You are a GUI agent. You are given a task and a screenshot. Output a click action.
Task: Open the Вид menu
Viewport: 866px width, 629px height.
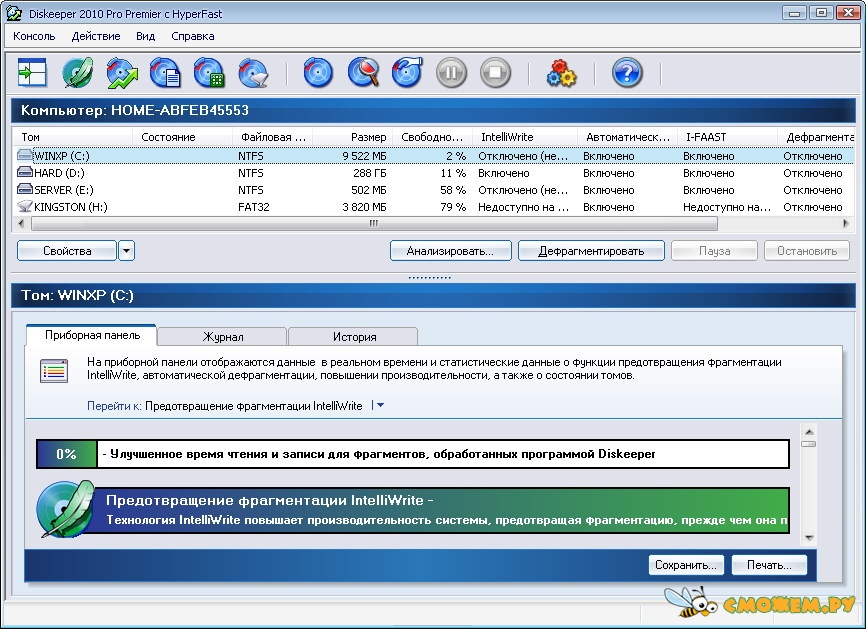coord(145,36)
